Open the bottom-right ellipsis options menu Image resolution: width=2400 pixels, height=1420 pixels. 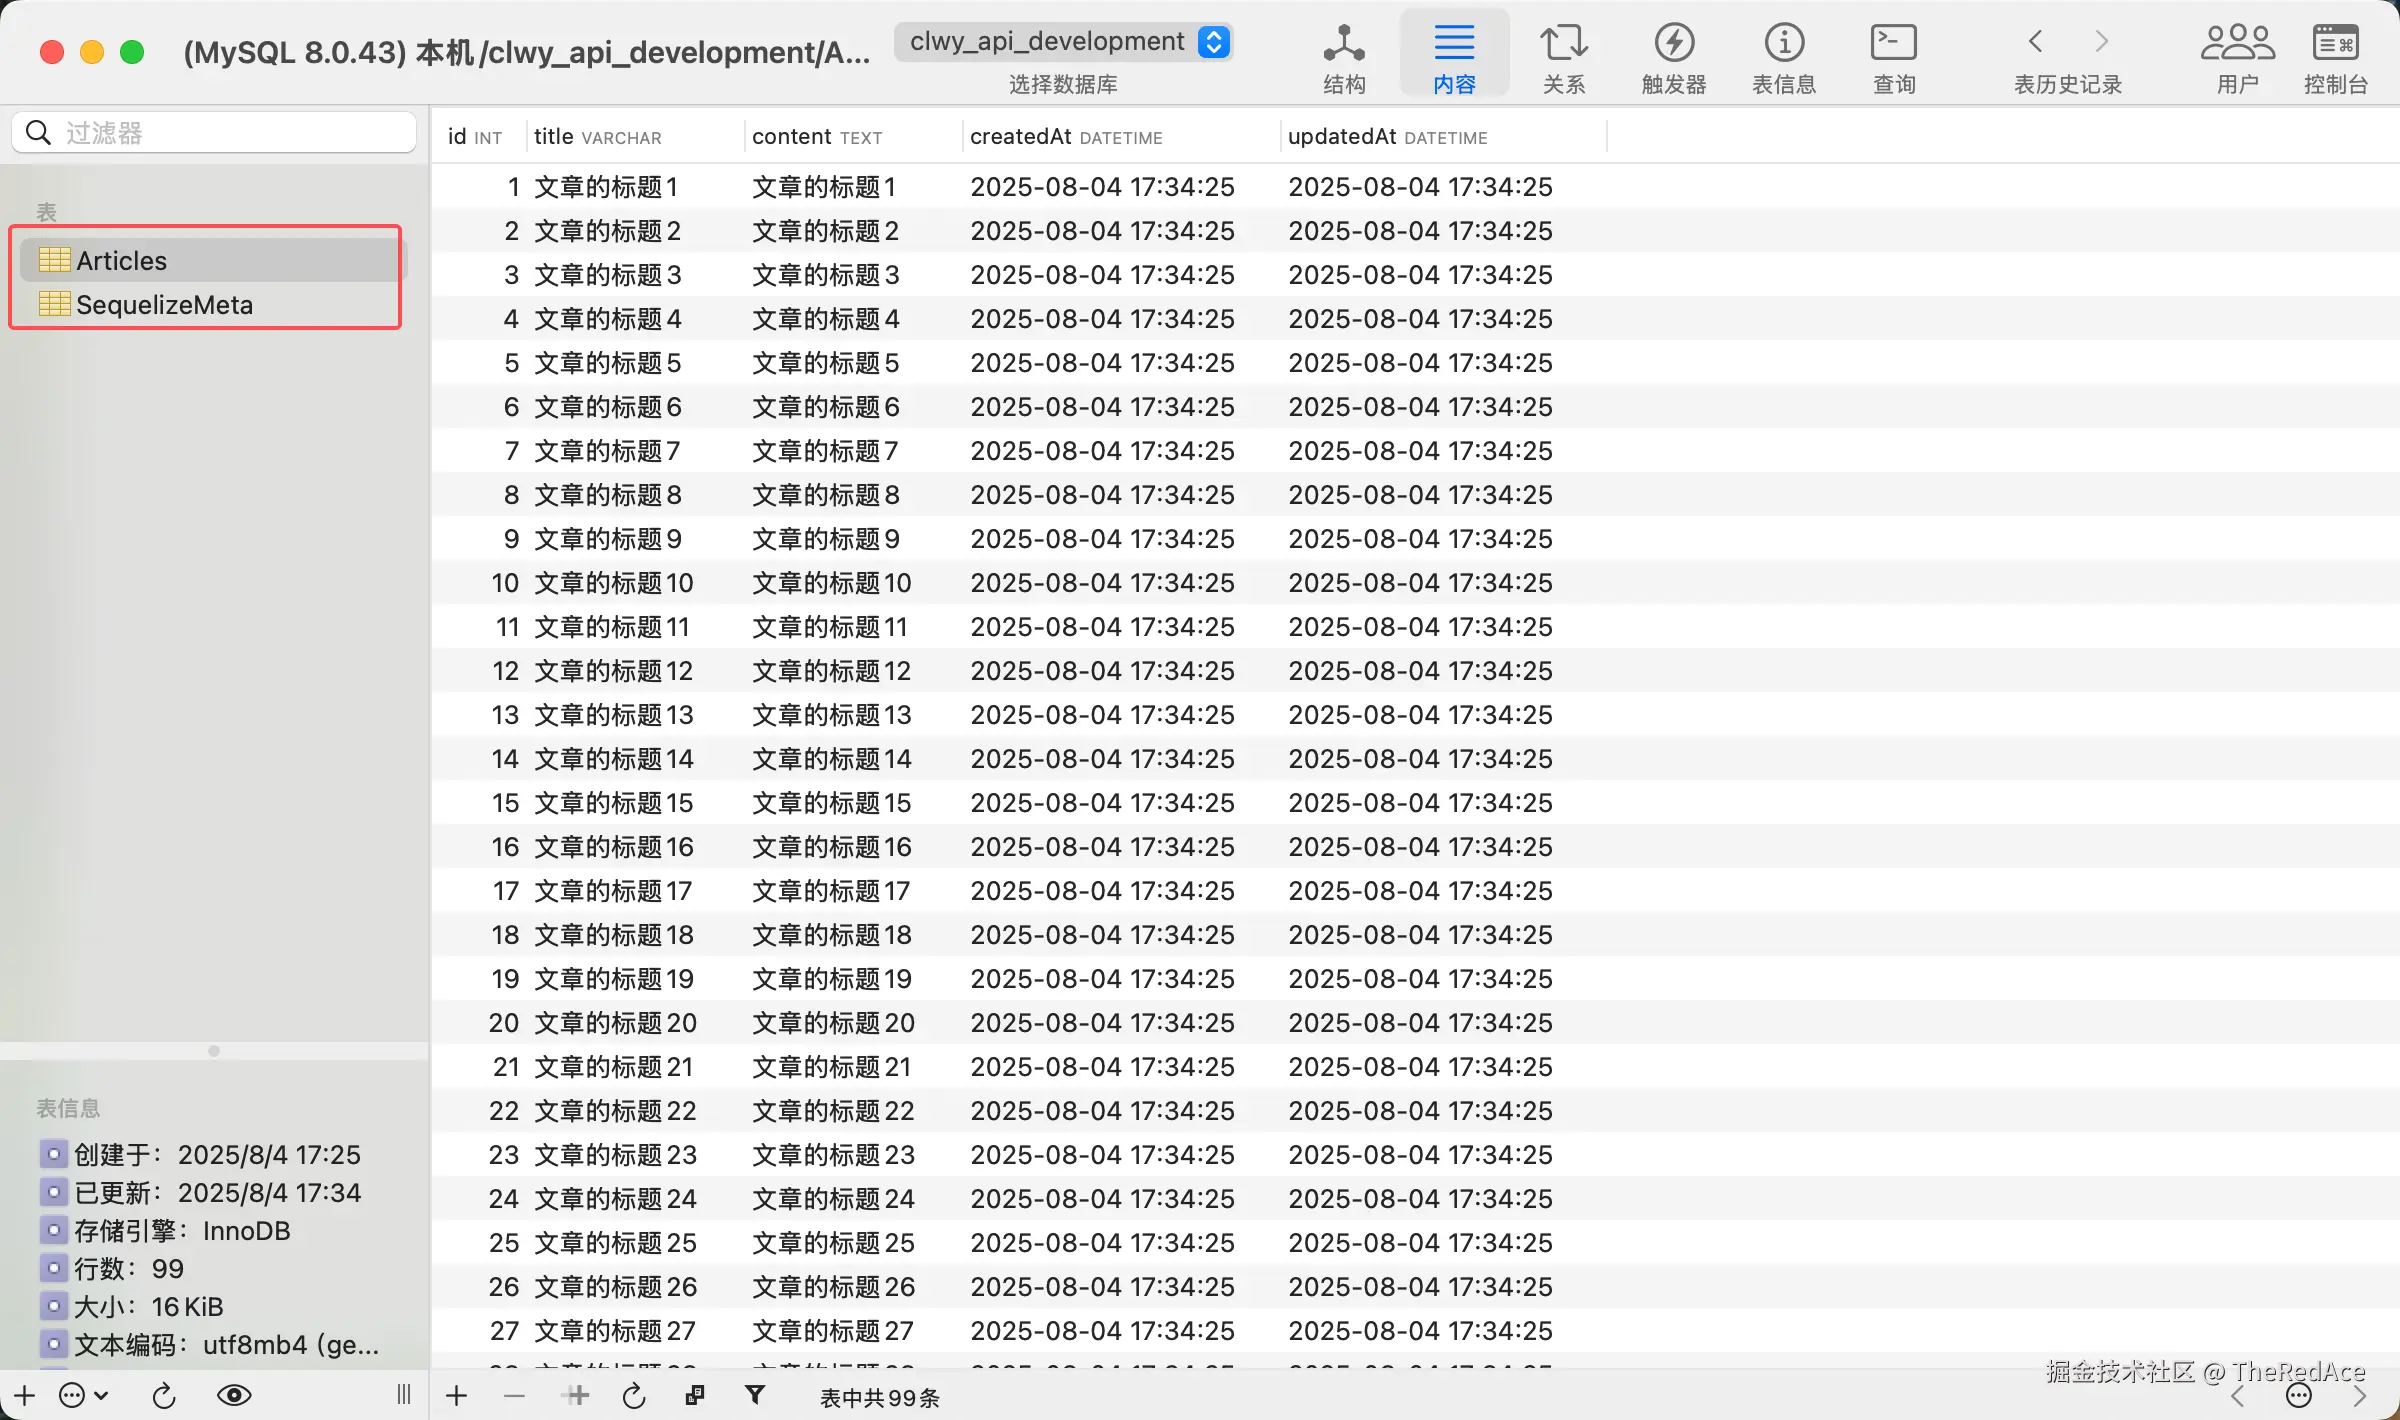coord(2299,1396)
